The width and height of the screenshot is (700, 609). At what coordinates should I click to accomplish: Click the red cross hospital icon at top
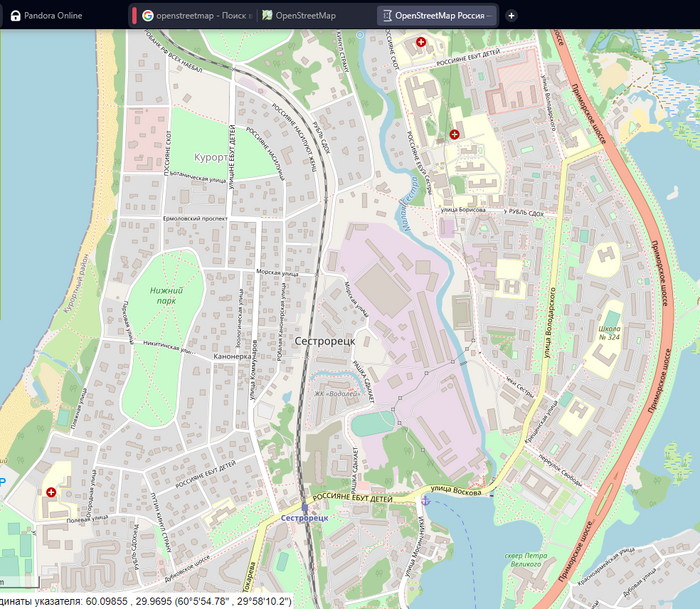click(420, 43)
